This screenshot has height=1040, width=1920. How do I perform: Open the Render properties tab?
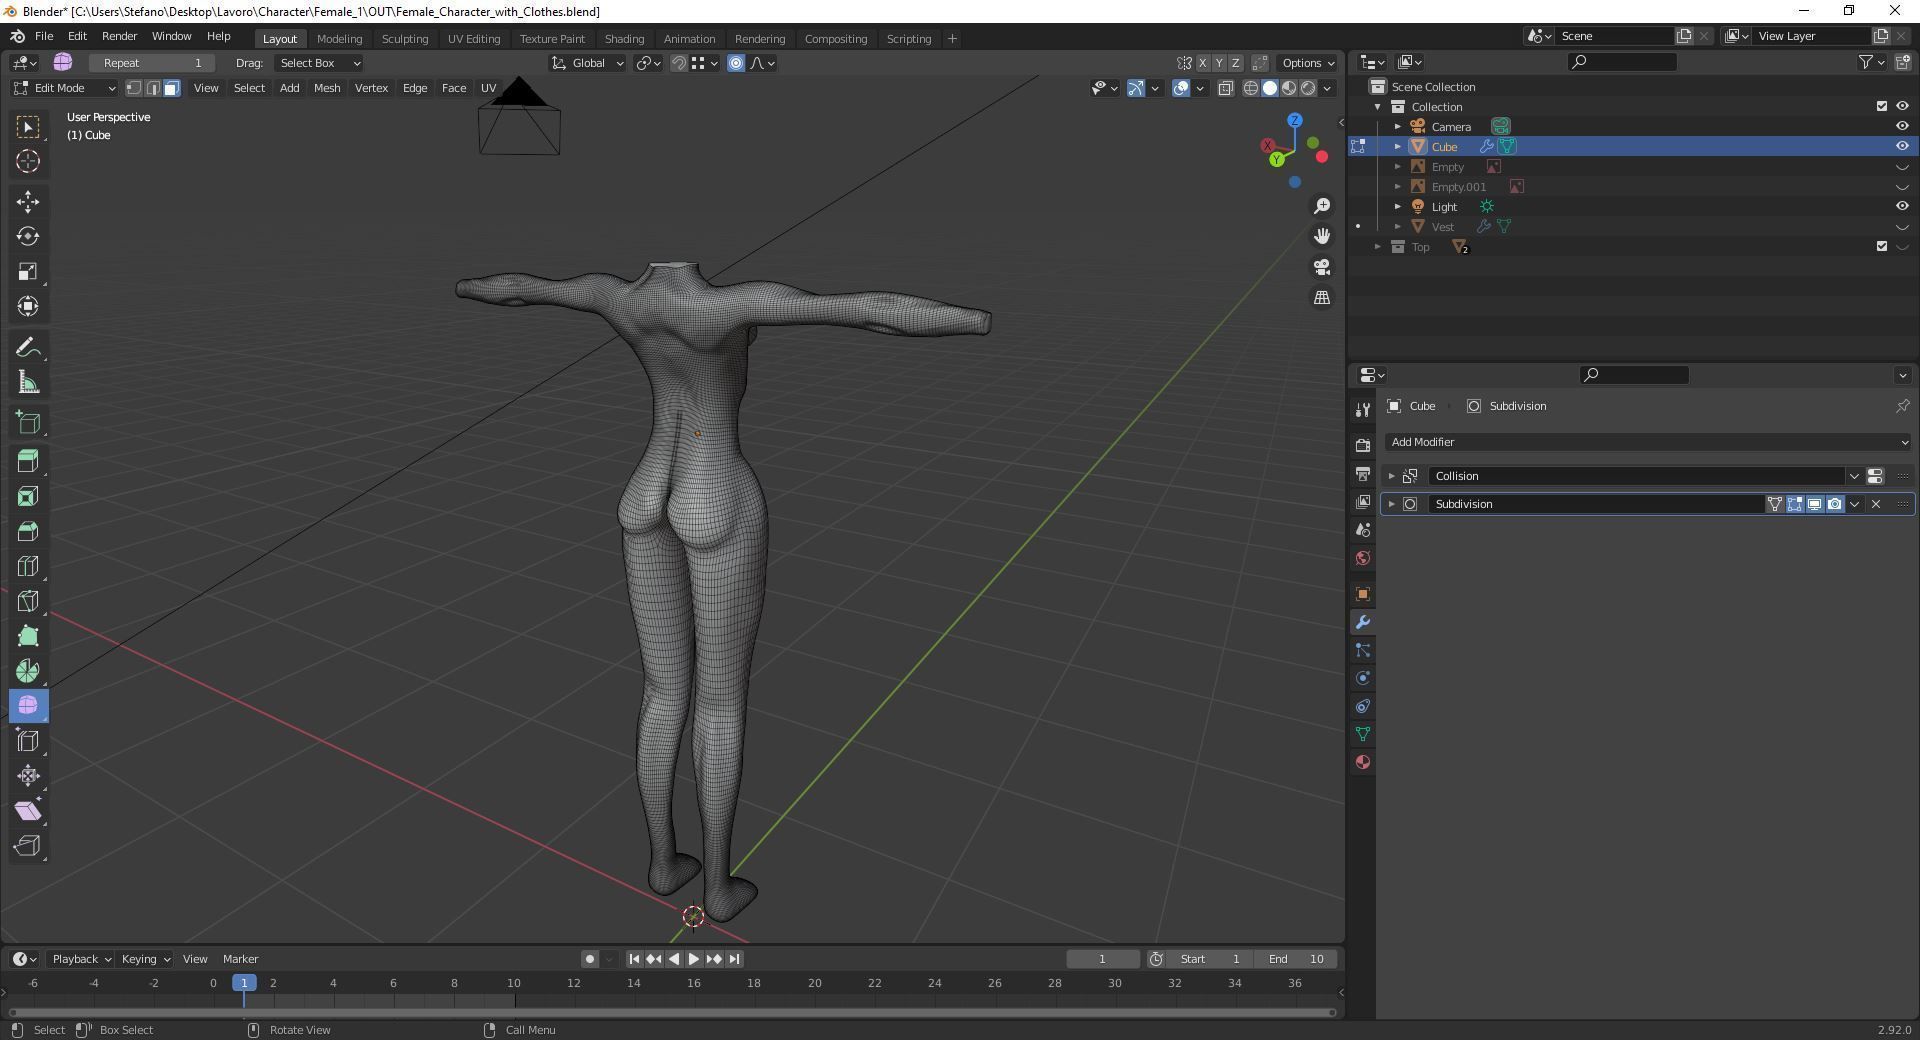point(1362,445)
